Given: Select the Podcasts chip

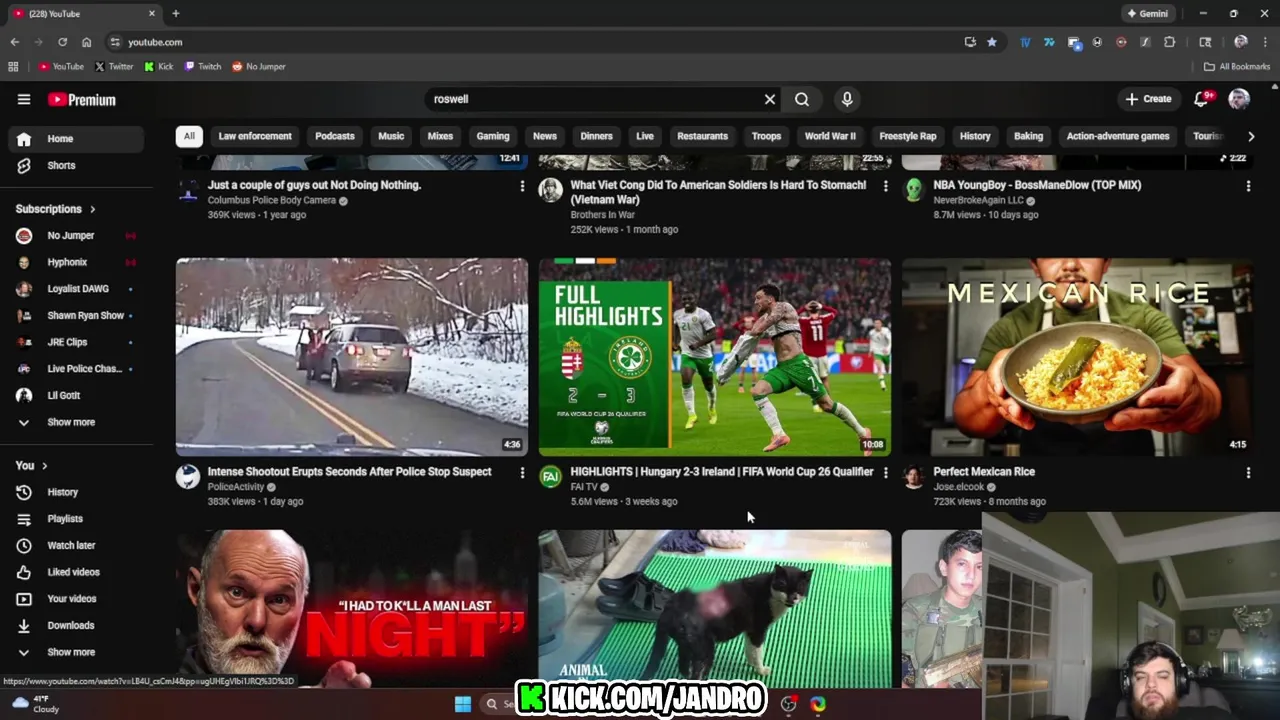Looking at the screenshot, I should coord(335,136).
